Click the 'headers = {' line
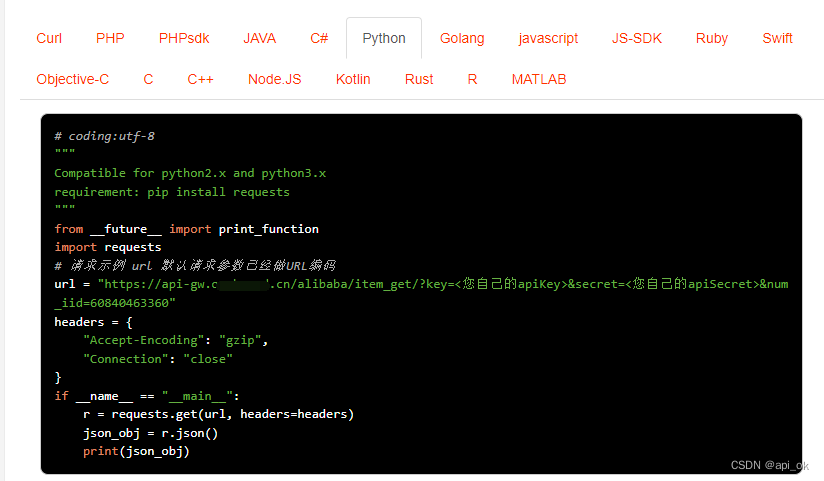 [x=93, y=322]
